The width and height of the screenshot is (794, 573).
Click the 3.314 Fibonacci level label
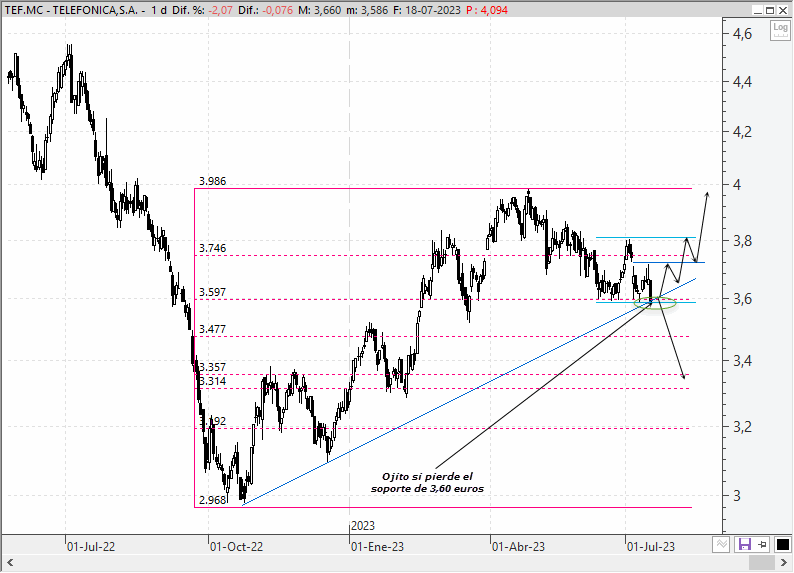[213, 381]
